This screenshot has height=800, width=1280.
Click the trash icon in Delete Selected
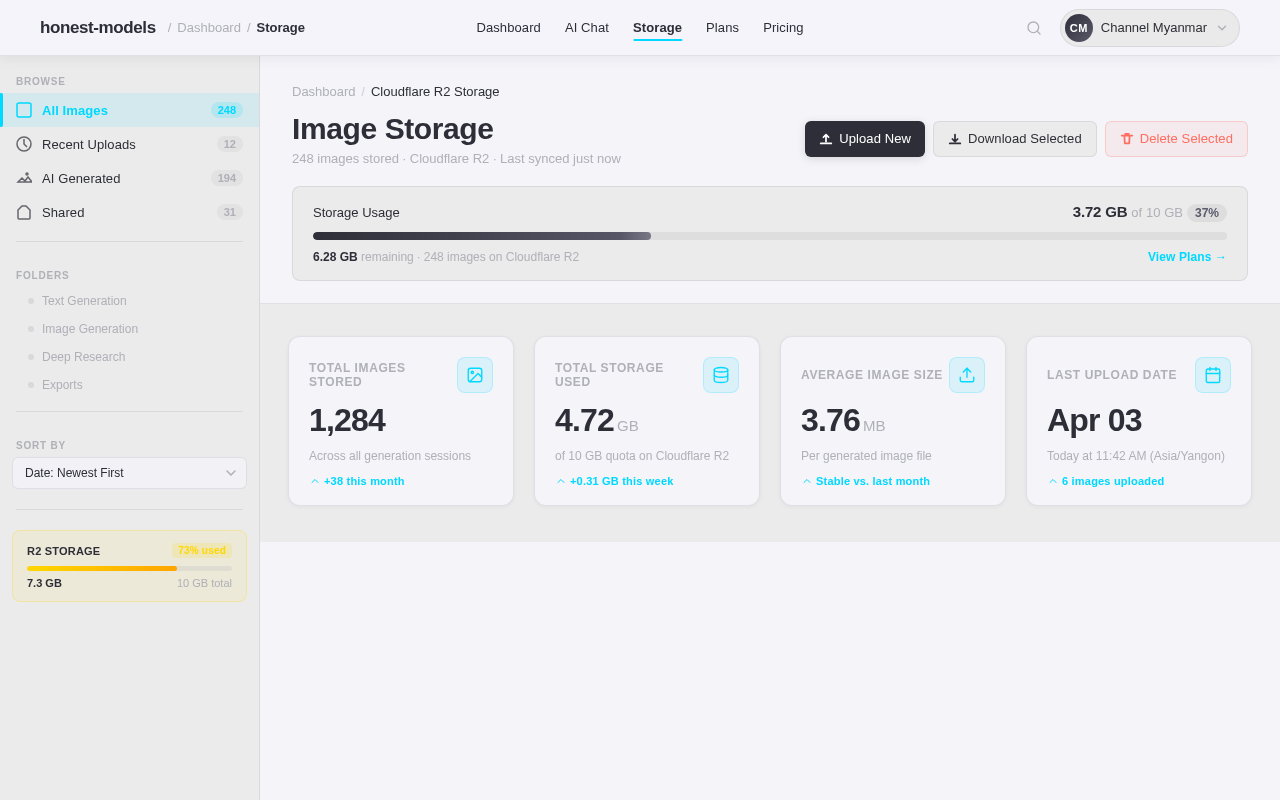1127,139
